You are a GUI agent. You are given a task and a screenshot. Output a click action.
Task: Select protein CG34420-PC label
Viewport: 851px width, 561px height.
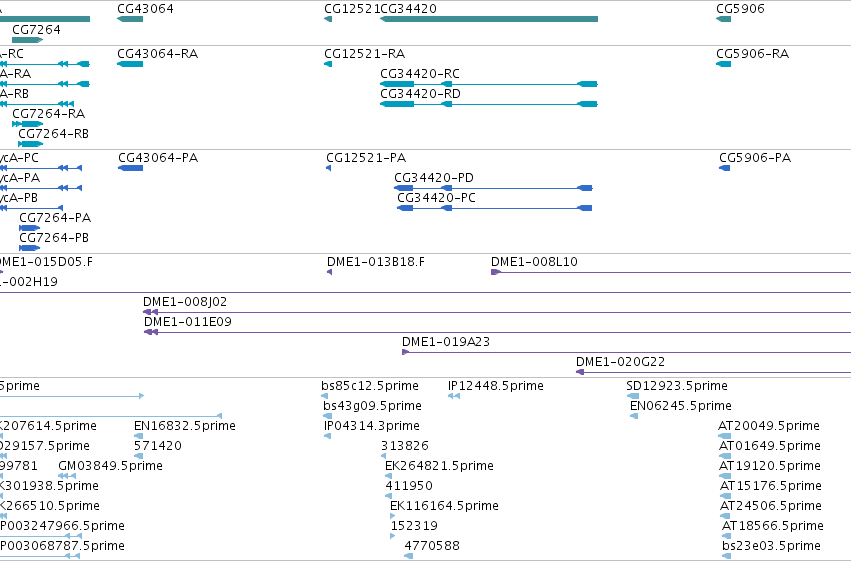point(436,198)
